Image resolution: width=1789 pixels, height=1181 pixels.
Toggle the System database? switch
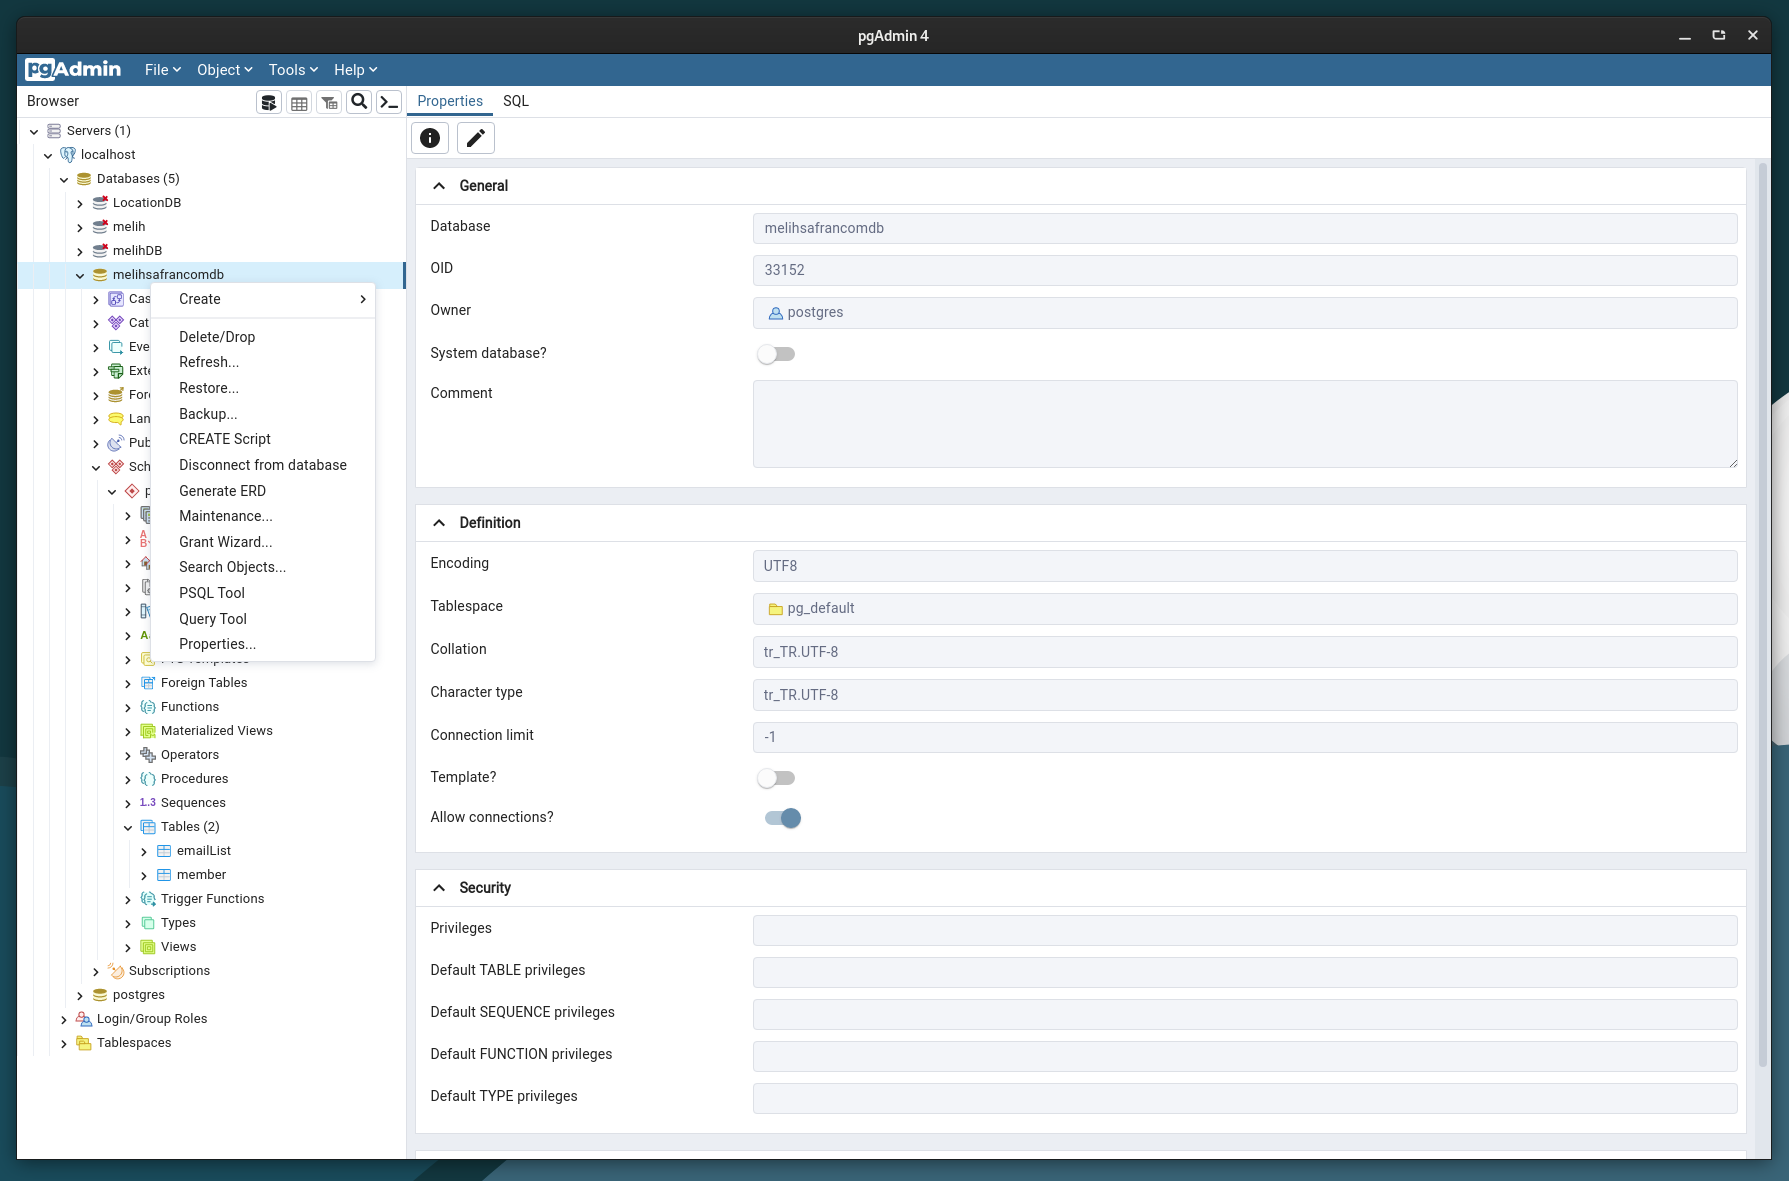point(776,354)
